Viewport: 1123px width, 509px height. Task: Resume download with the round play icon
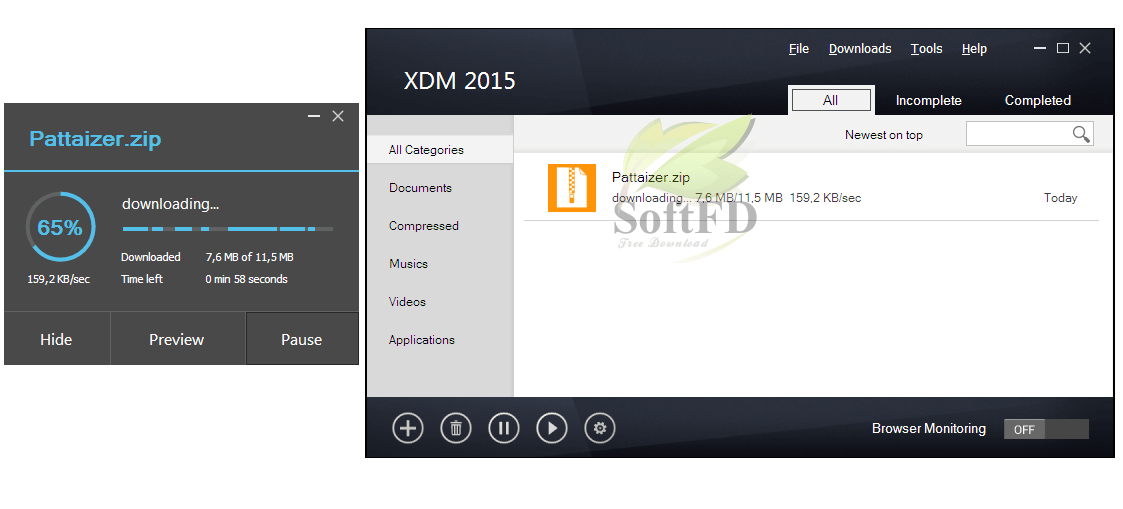point(552,428)
